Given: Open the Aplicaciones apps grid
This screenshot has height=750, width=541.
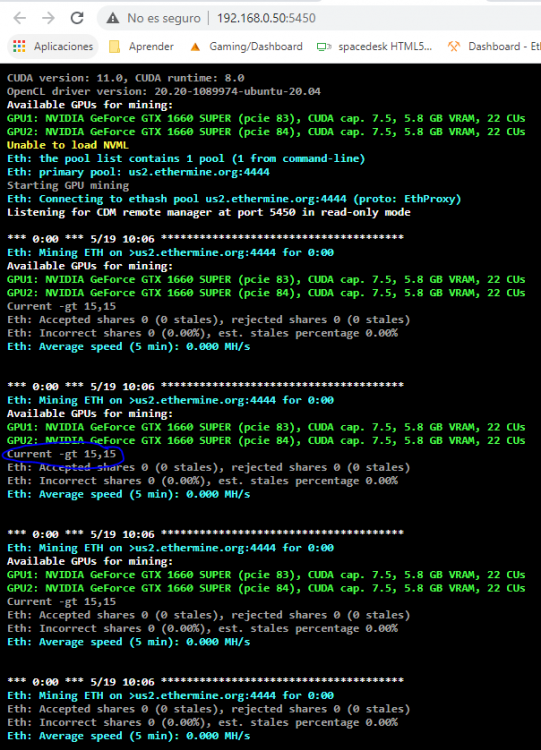Looking at the screenshot, I should tap(53, 46).
